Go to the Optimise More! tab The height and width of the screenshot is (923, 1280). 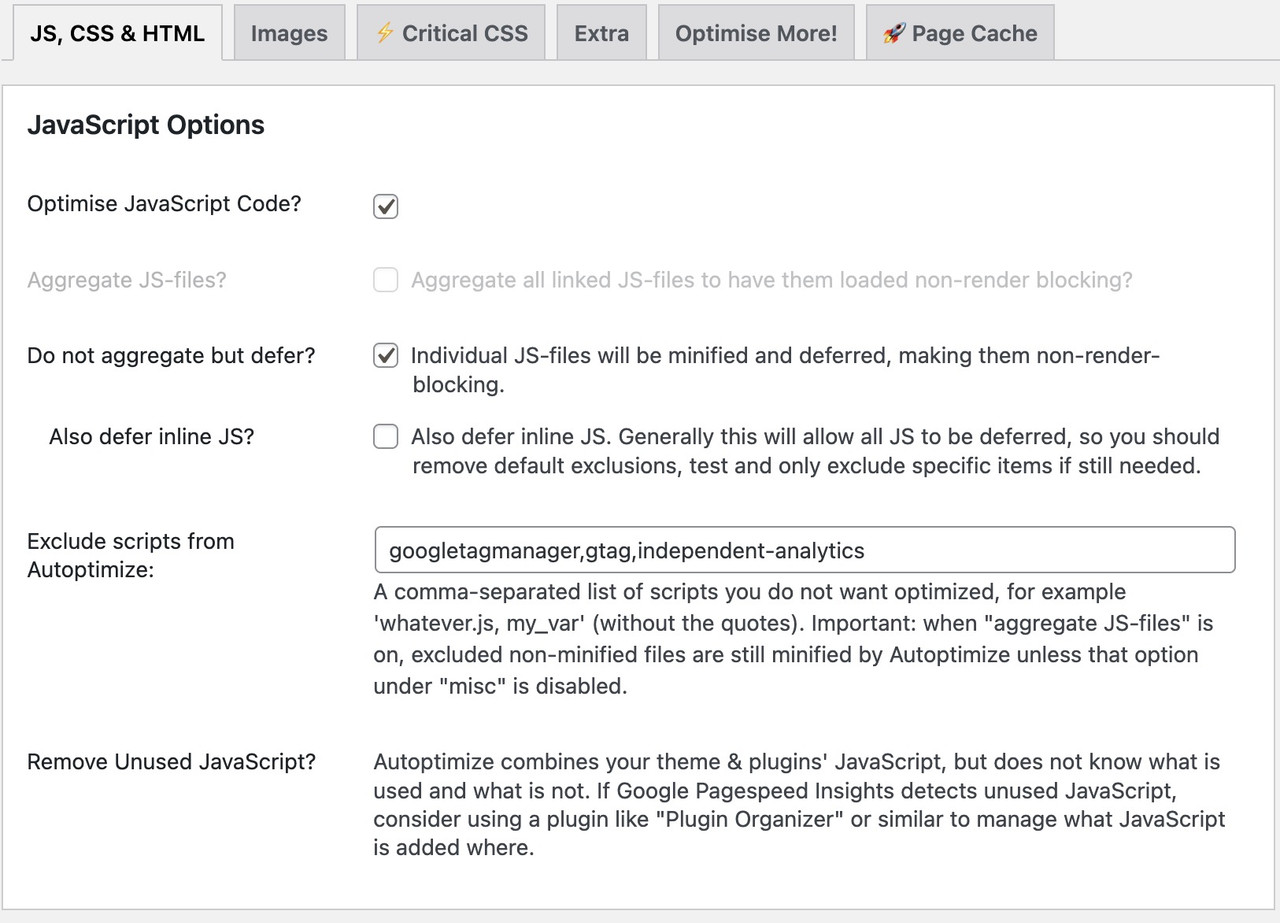coord(756,33)
